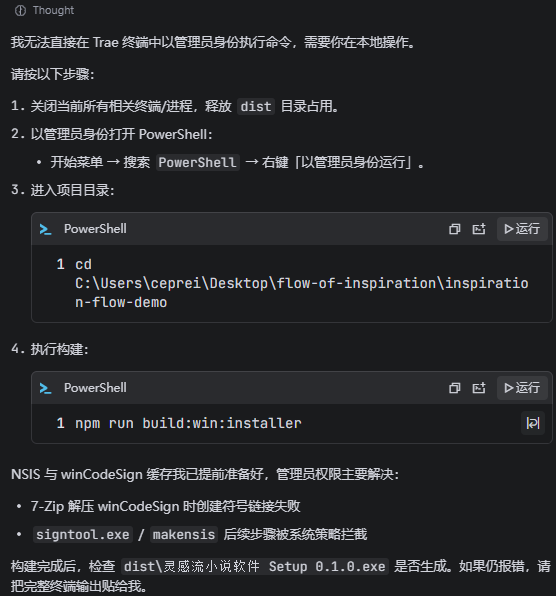This screenshot has width=556, height=596.
Task: Copy the cd command code block
Action: click(x=455, y=229)
